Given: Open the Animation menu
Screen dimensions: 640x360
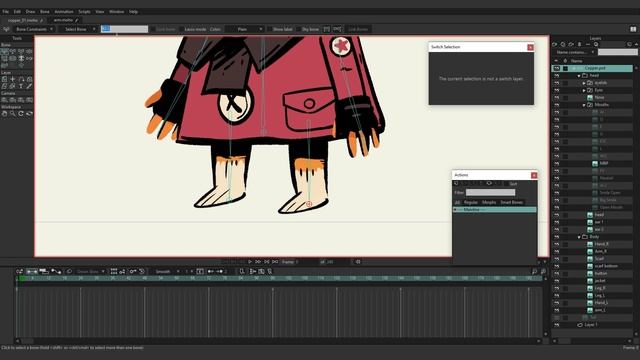Looking at the screenshot, I should (x=64, y=12).
